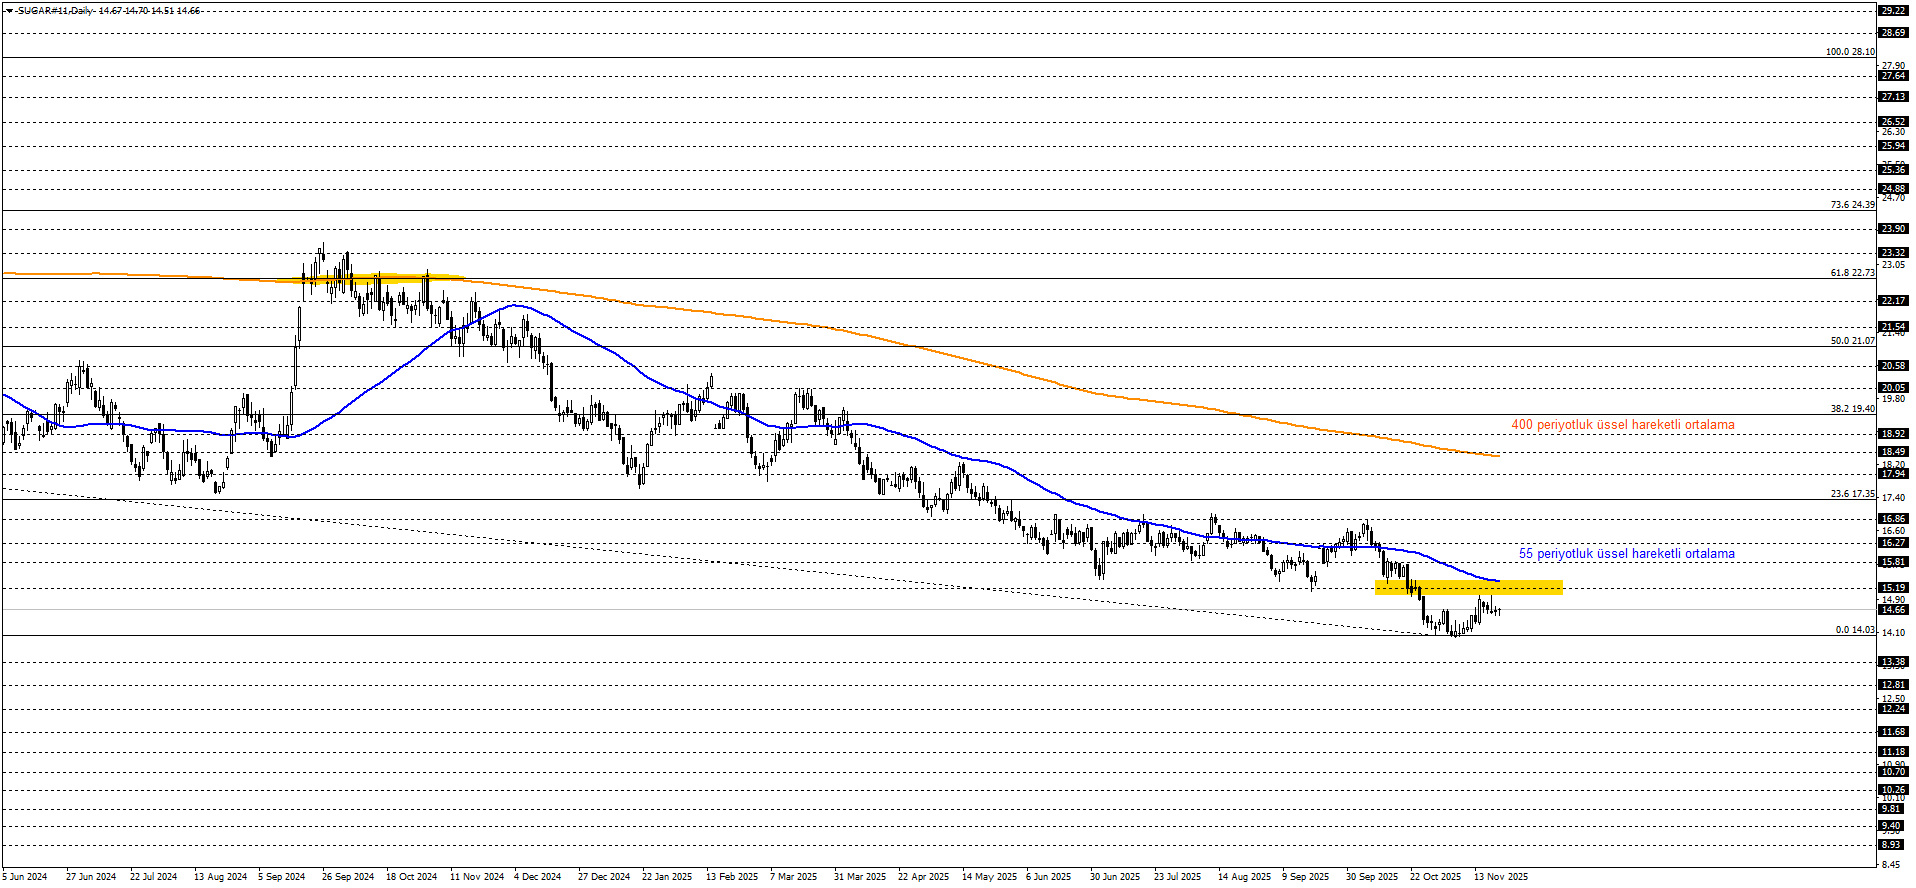Click the 4 Dec 2024 date marker

(539, 877)
